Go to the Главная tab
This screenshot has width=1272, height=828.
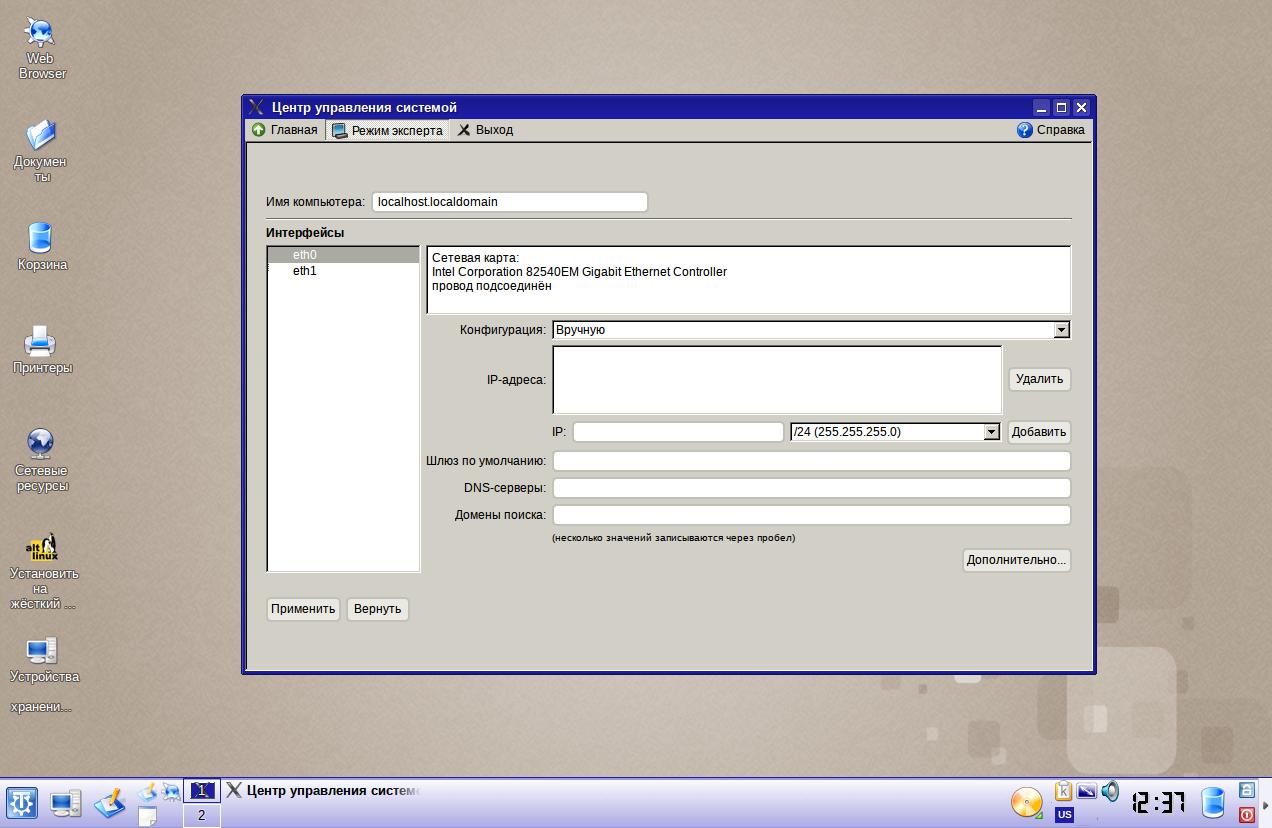(x=285, y=130)
